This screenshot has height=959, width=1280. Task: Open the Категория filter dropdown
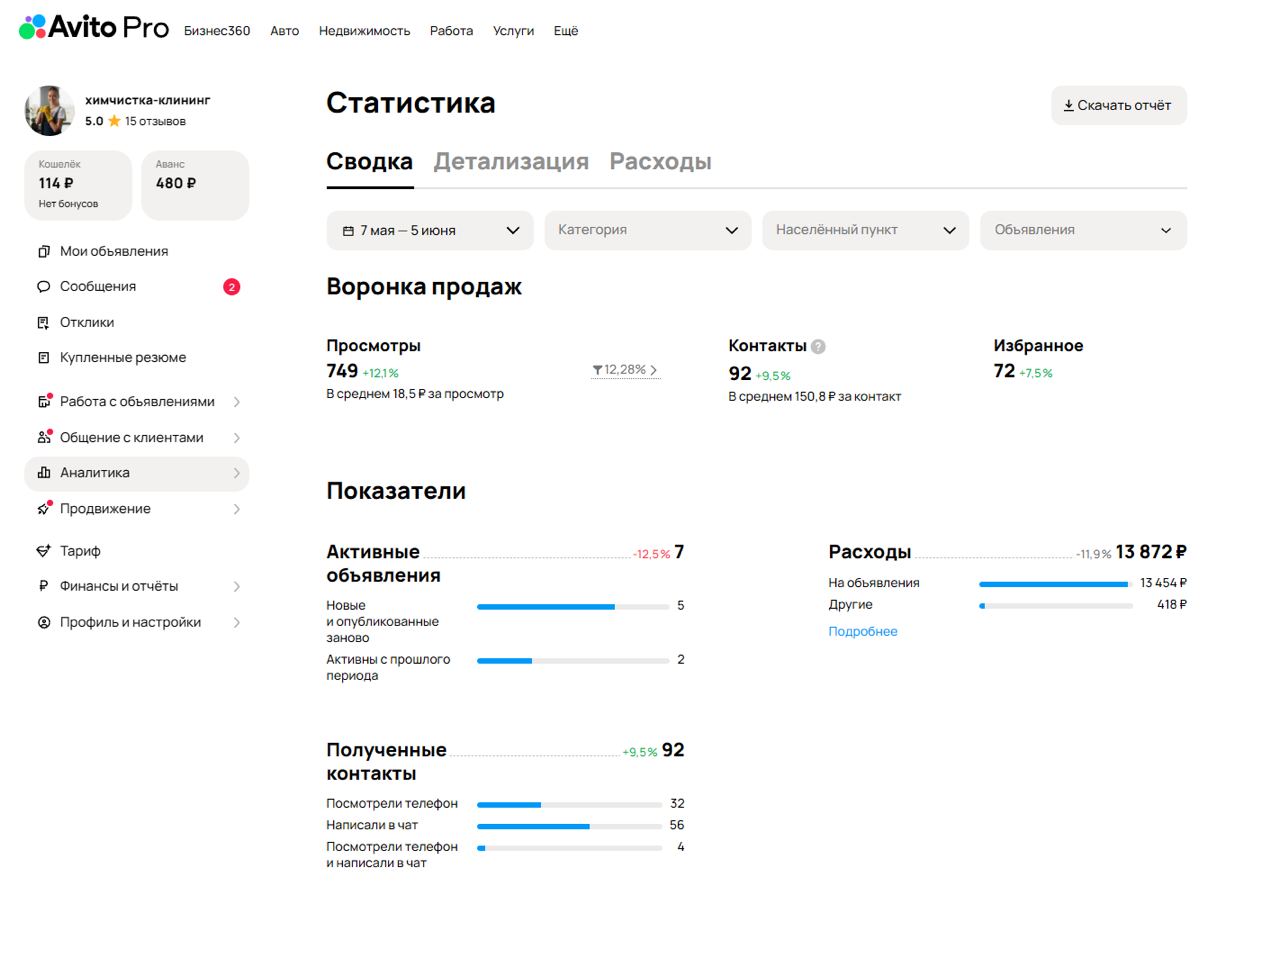647,231
